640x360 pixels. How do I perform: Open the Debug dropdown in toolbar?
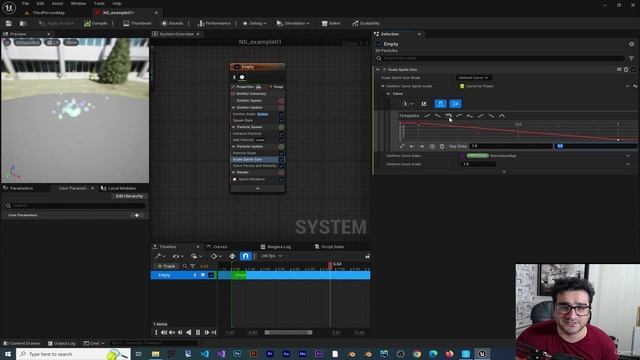pos(254,23)
